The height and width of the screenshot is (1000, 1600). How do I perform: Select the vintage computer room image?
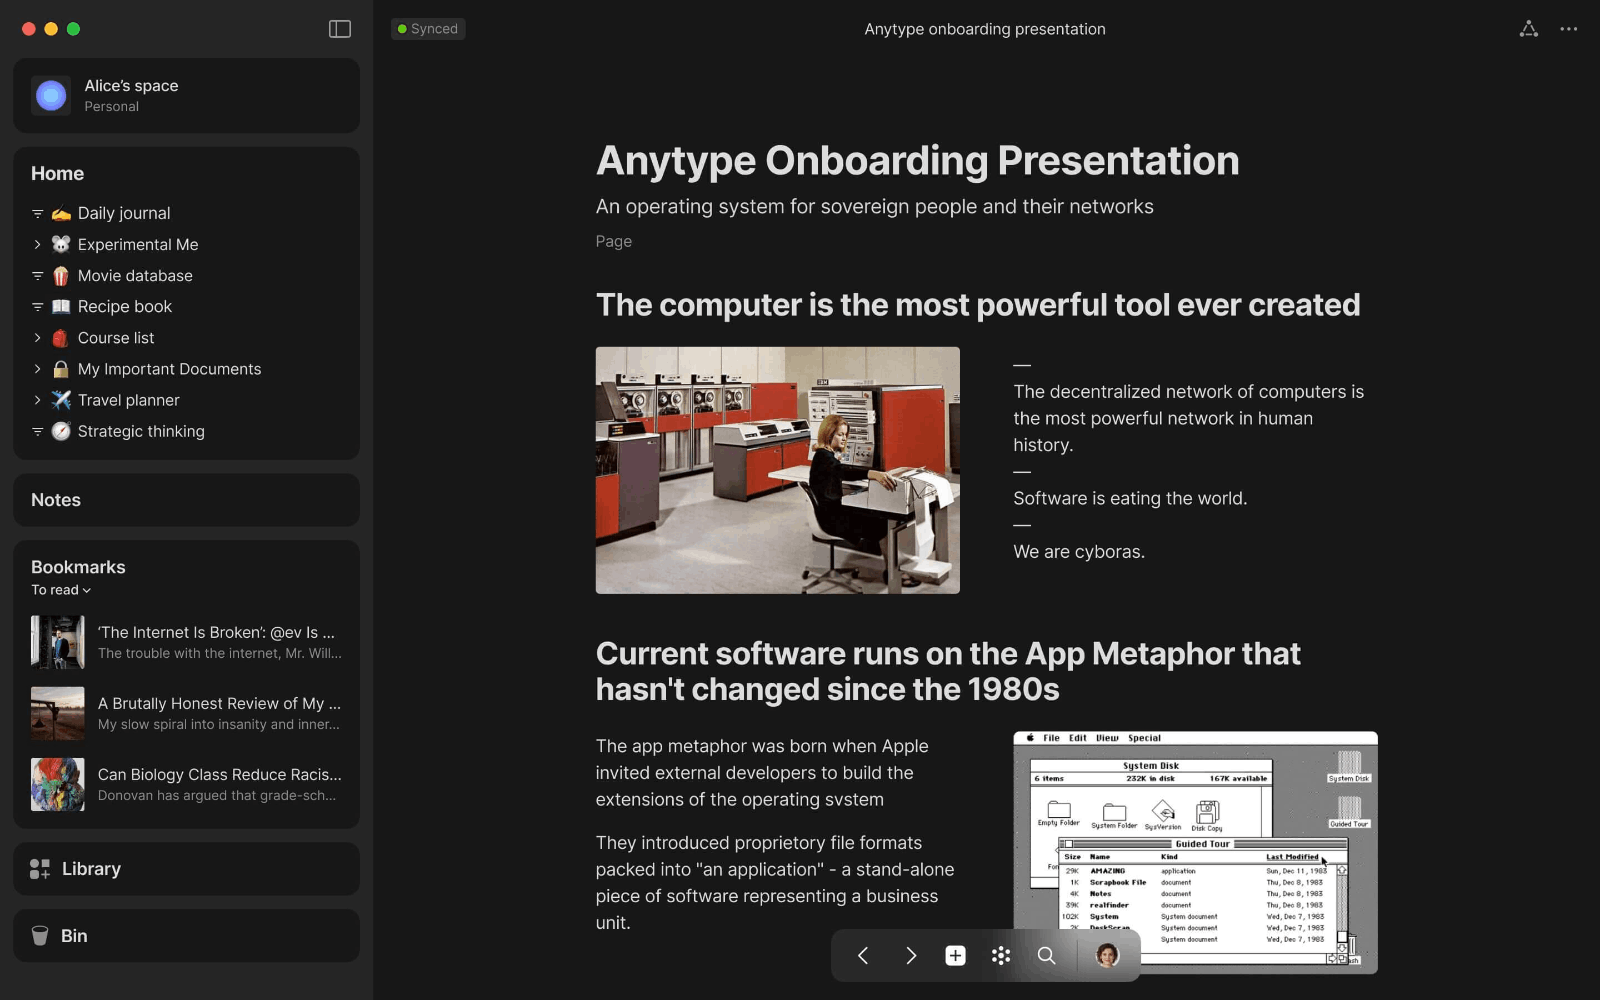click(777, 470)
